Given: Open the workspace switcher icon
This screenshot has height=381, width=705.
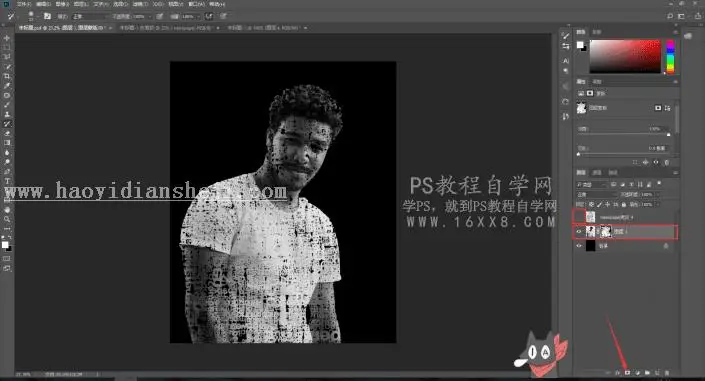Looking at the screenshot, I should click(x=682, y=16).
